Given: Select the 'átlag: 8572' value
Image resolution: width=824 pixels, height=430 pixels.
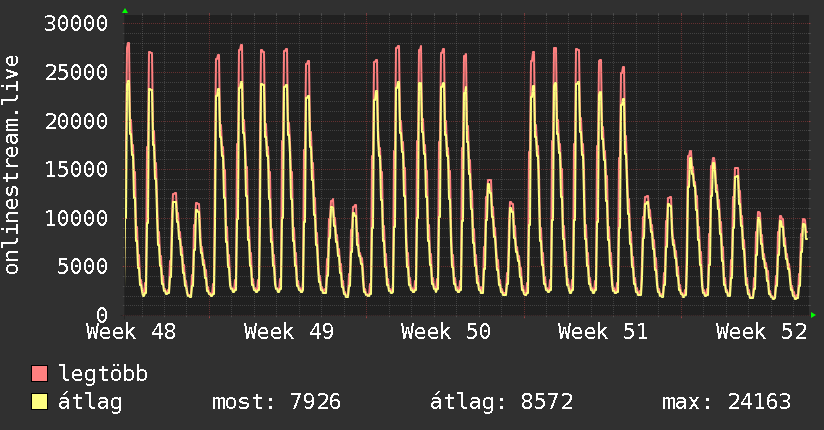Looking at the screenshot, I should coord(501,402).
